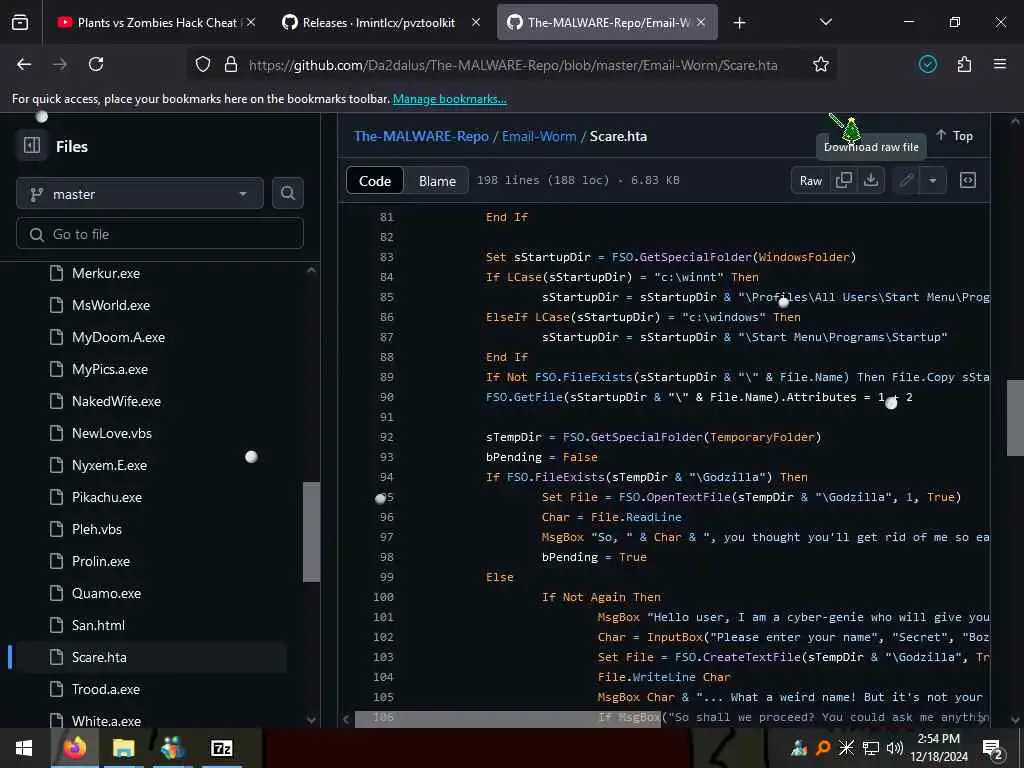Switch to Releases pvztoolkit tab
Screen dimensions: 1024x768
coord(379,23)
